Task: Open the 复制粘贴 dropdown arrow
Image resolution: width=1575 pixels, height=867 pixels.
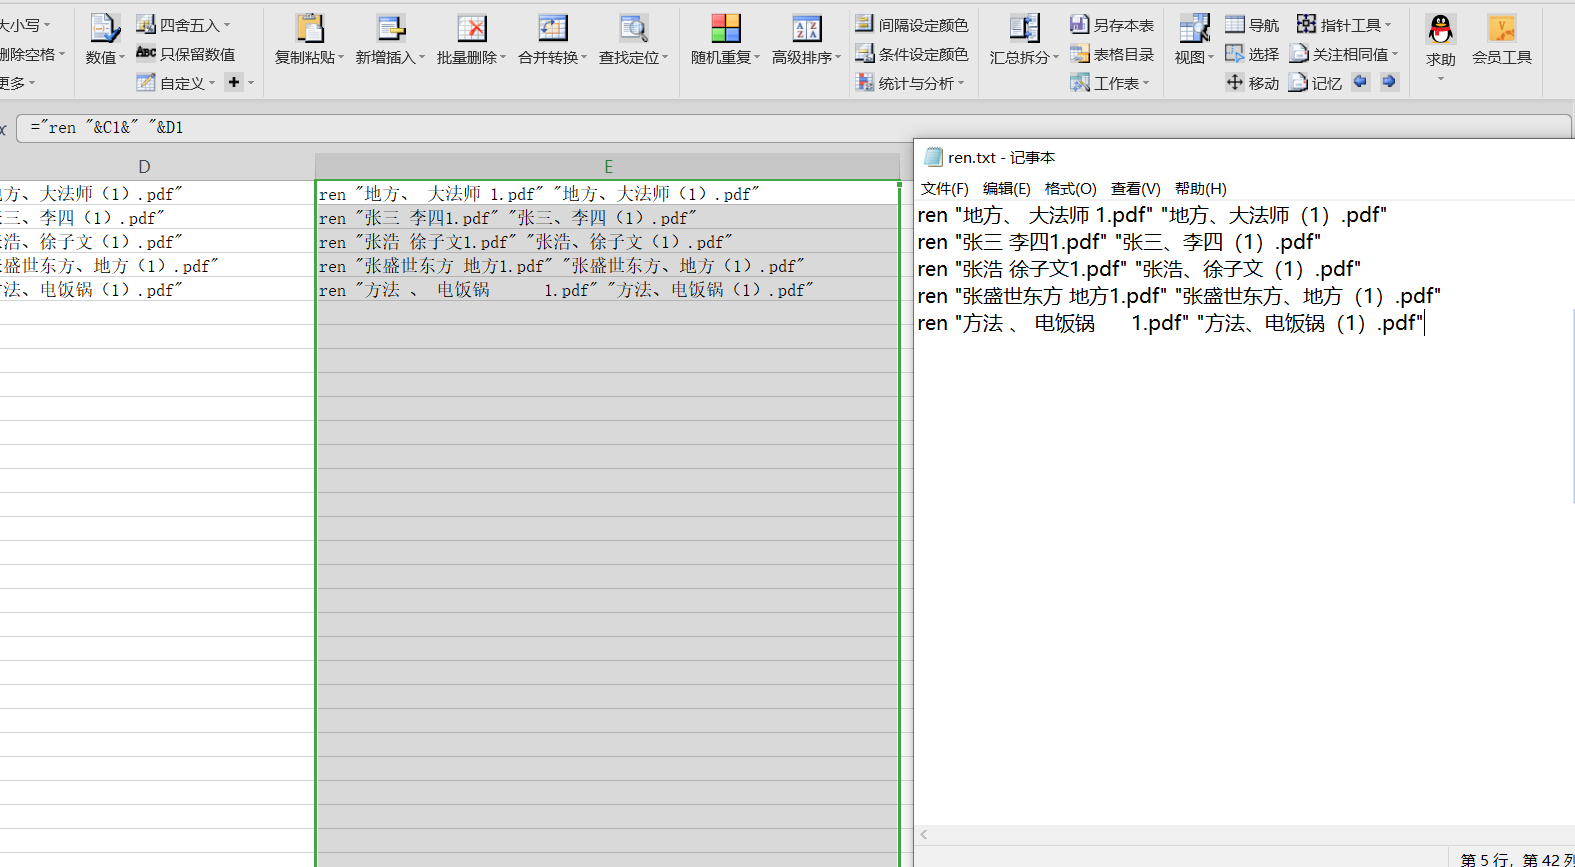Action: point(341,58)
